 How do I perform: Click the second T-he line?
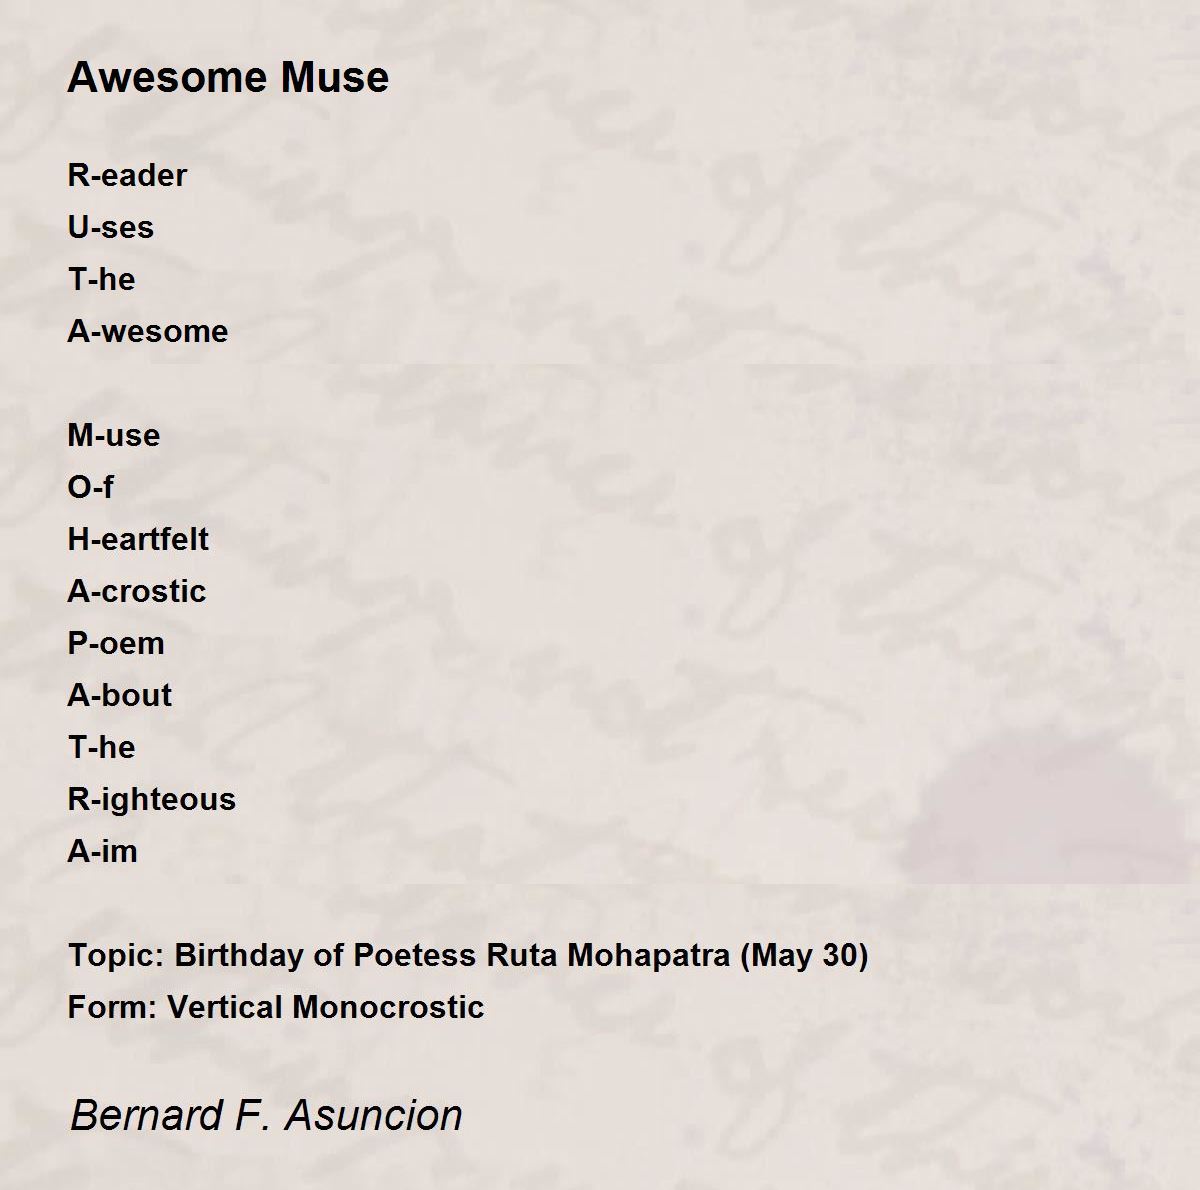pyautogui.click(x=101, y=747)
